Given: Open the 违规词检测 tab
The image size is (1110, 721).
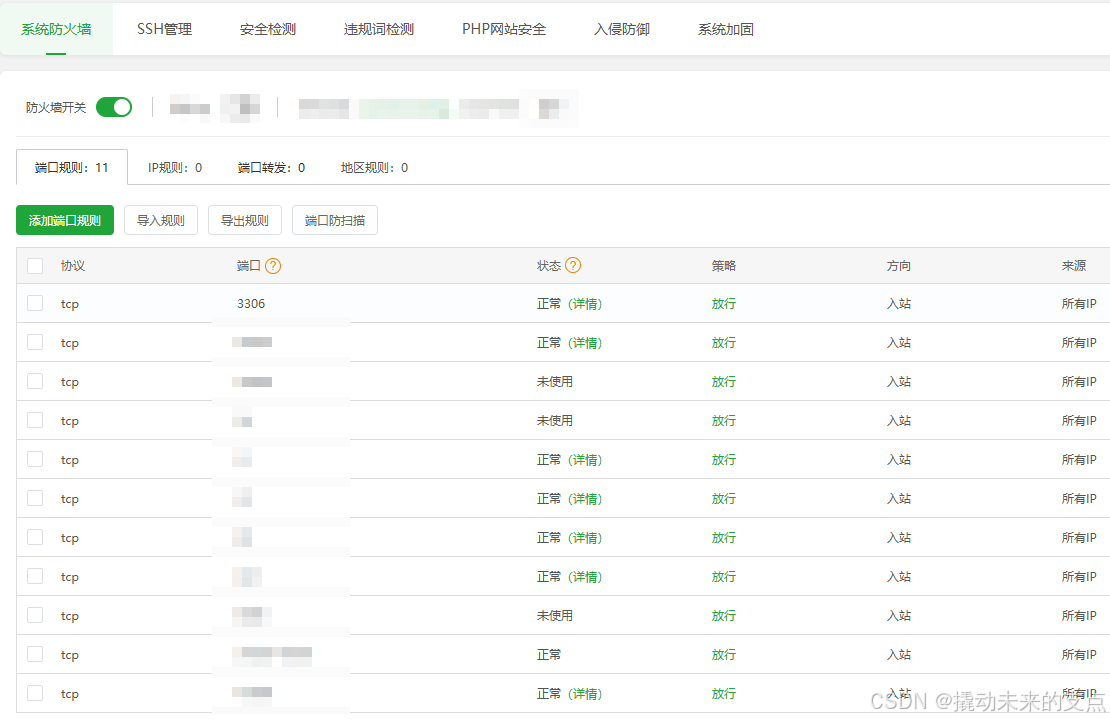Looking at the screenshot, I should tap(379, 29).
